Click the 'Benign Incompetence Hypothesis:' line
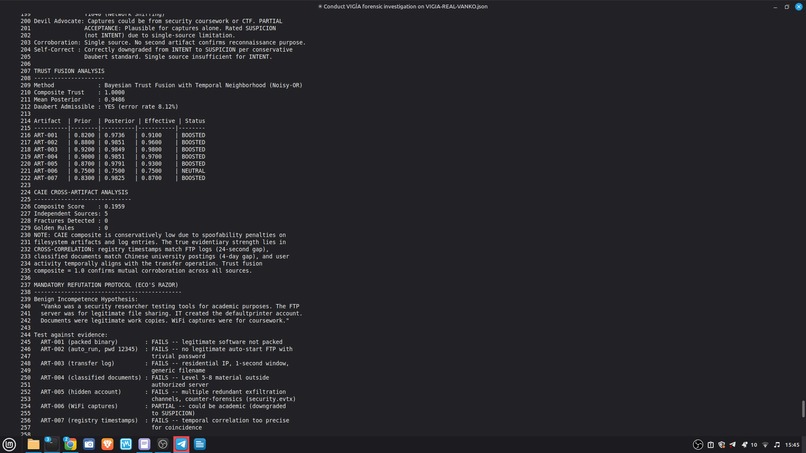The image size is (806, 453). point(86,299)
